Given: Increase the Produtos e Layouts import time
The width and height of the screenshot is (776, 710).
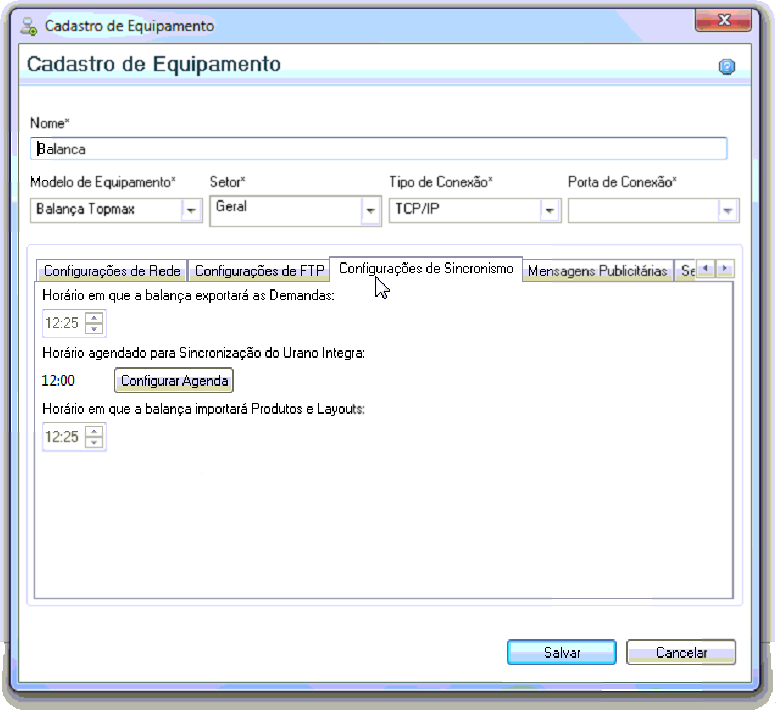Looking at the screenshot, I should click(x=94, y=431).
